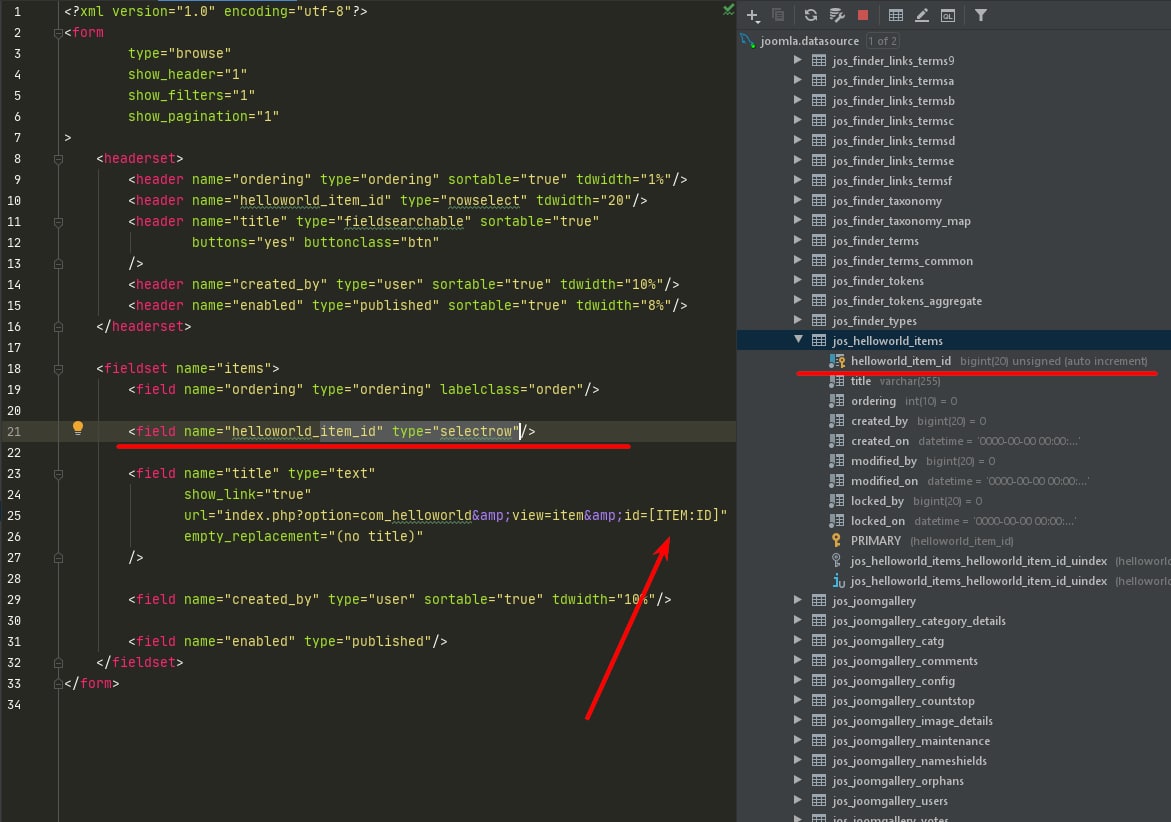Expand the jos_finder_taxonomy_map table node
The height and width of the screenshot is (822, 1171).
point(798,220)
